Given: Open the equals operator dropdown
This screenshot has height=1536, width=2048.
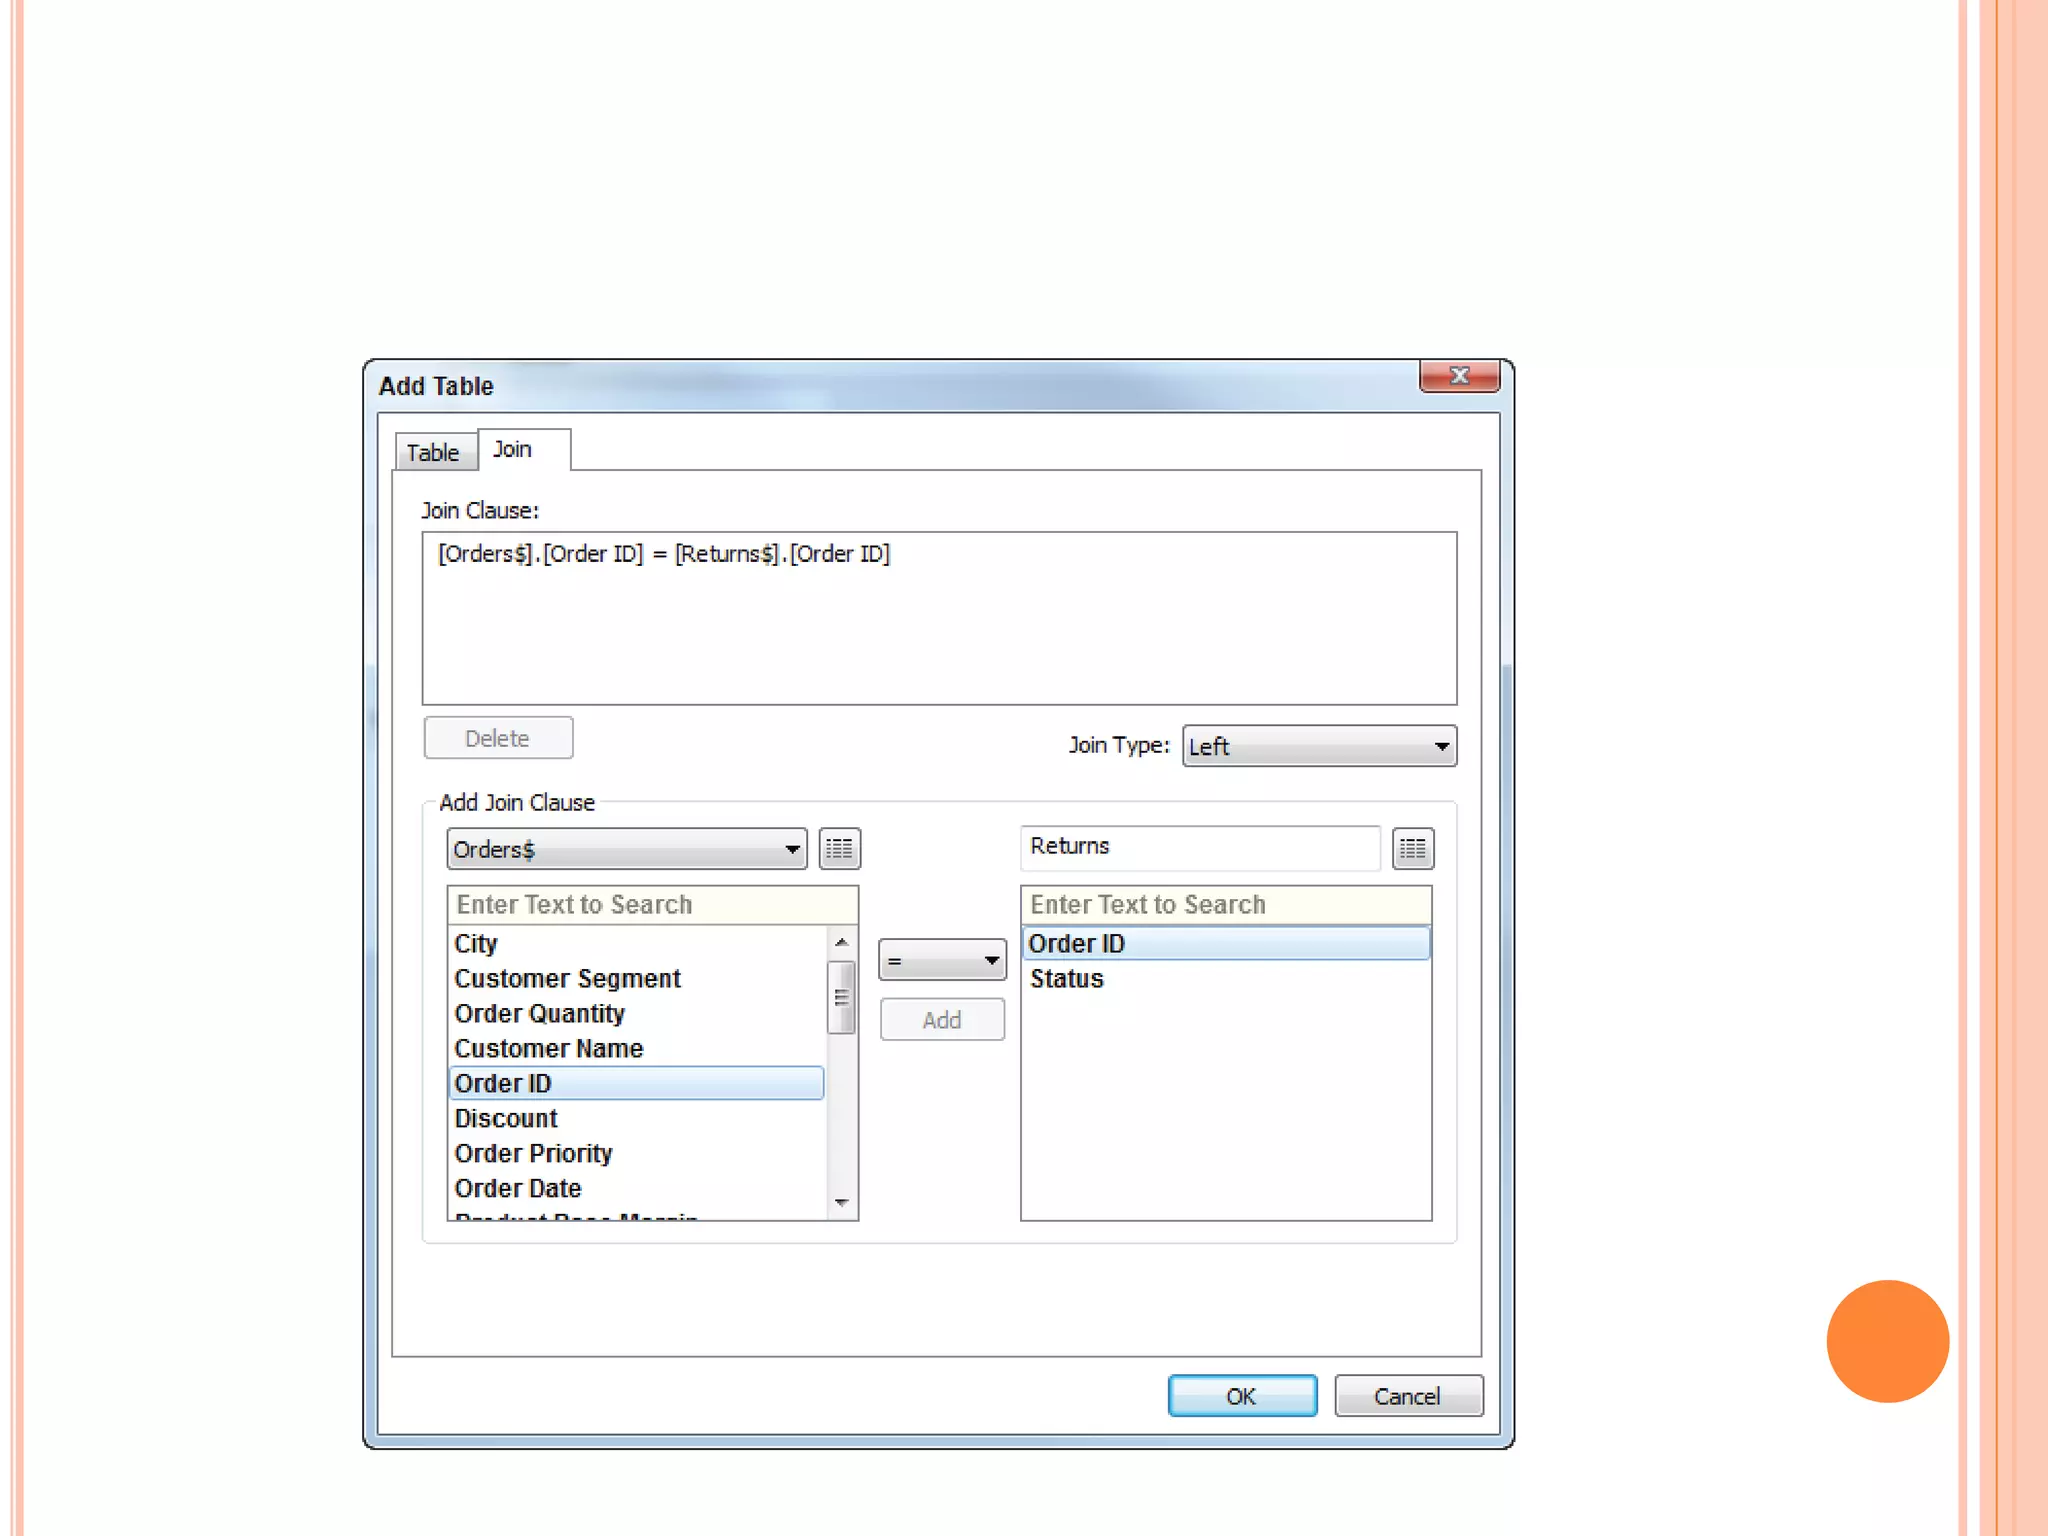Looking at the screenshot, I should (x=942, y=960).
